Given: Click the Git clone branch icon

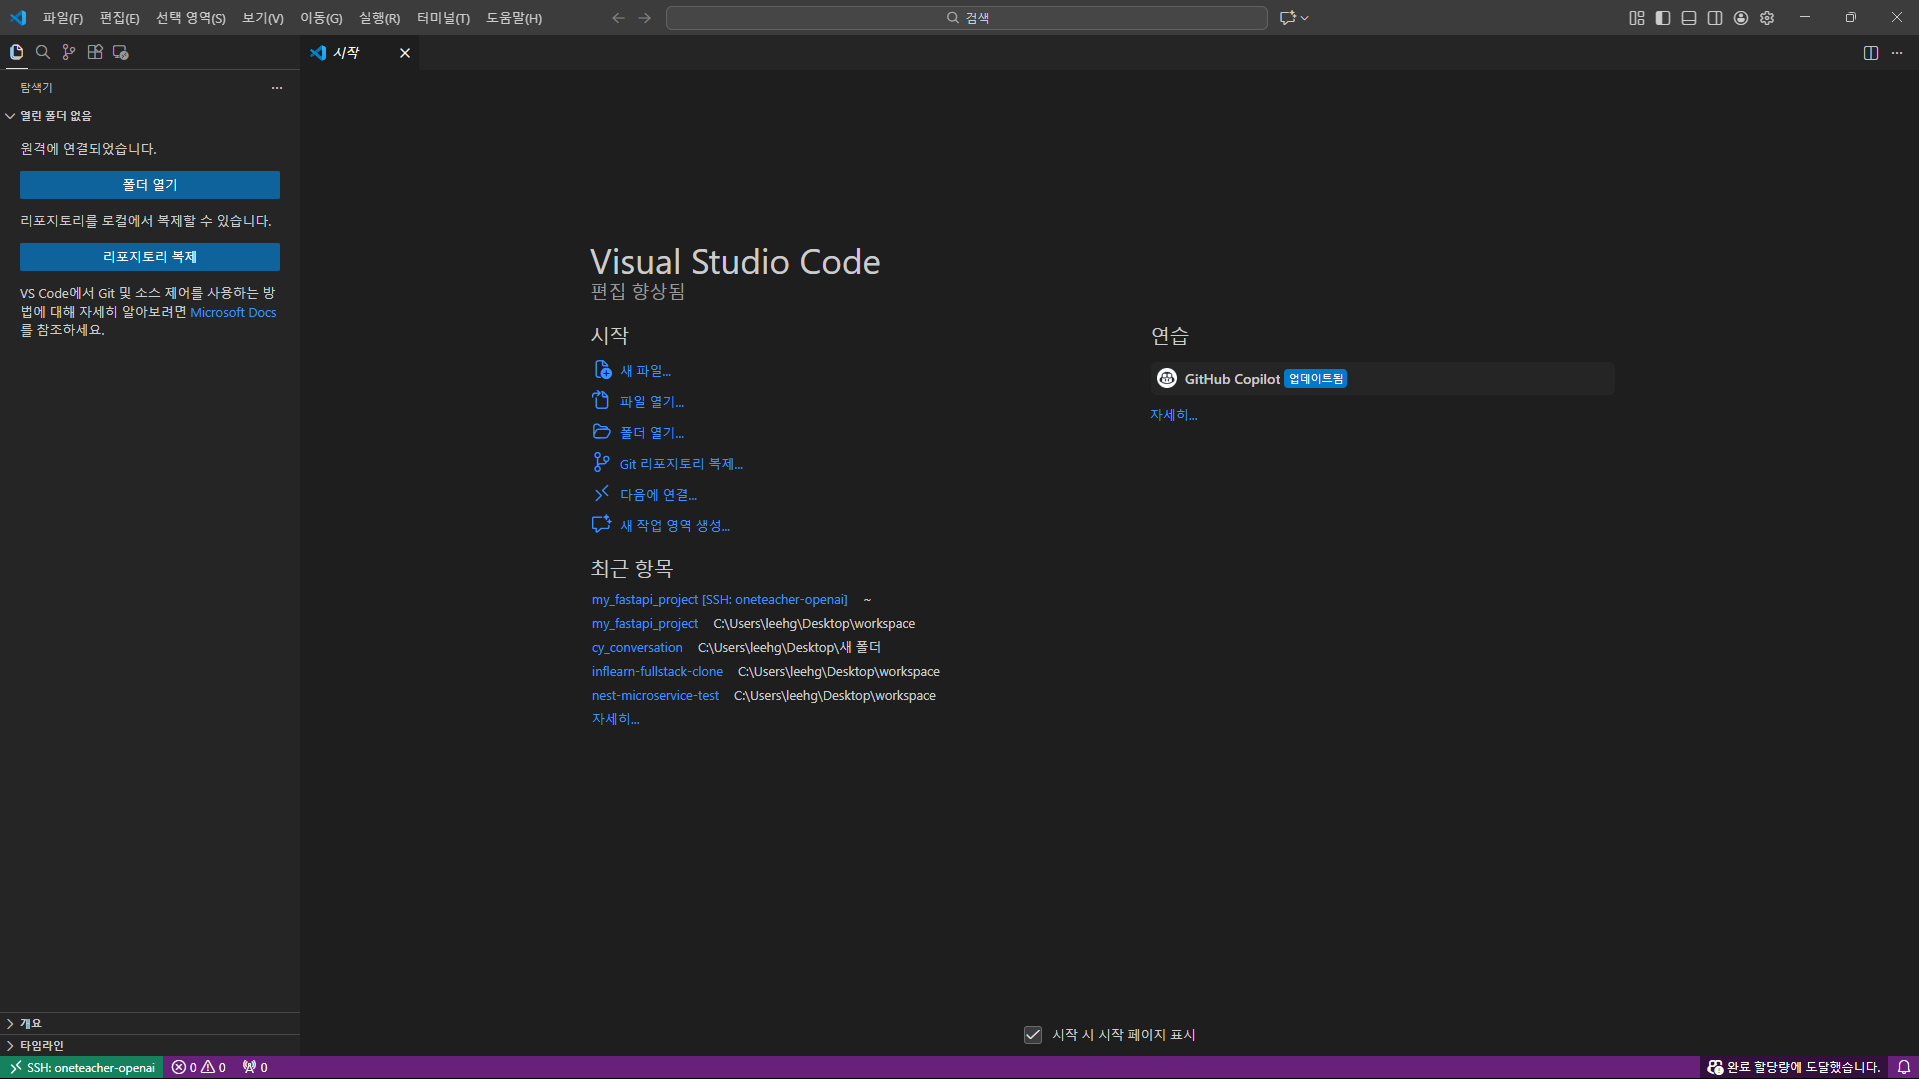Looking at the screenshot, I should point(601,463).
